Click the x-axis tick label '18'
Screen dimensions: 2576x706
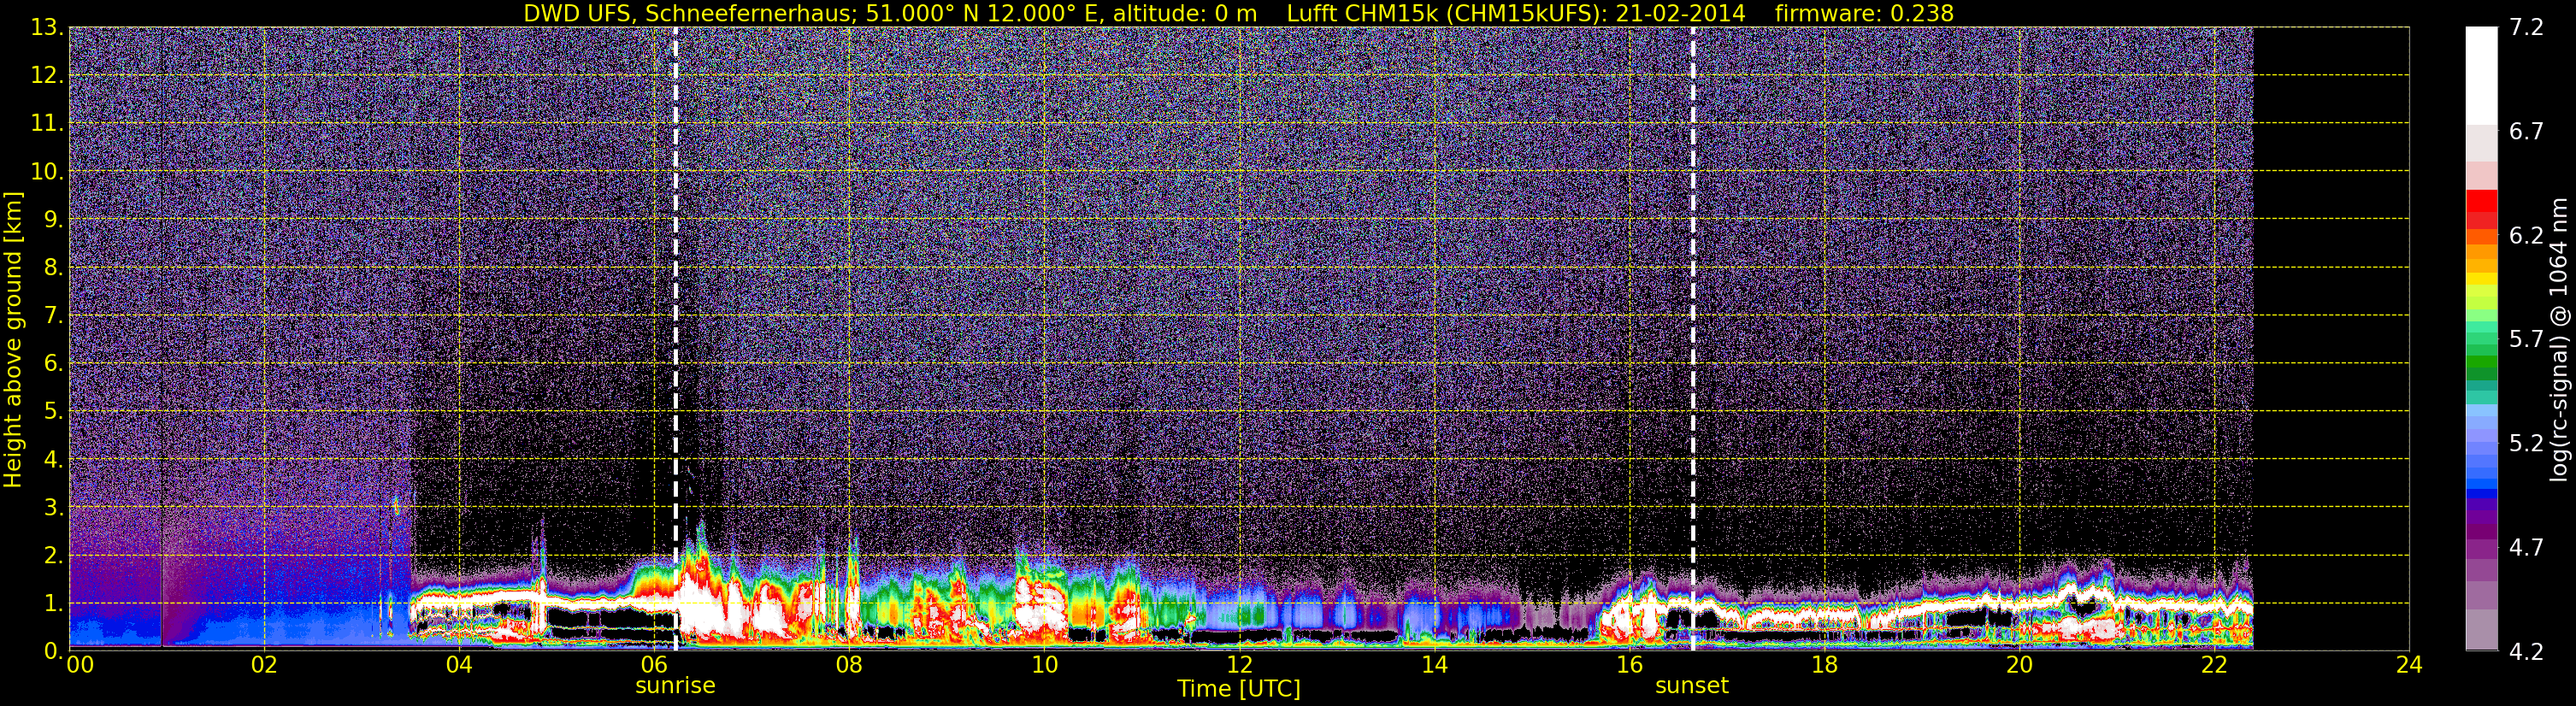coord(1824,666)
